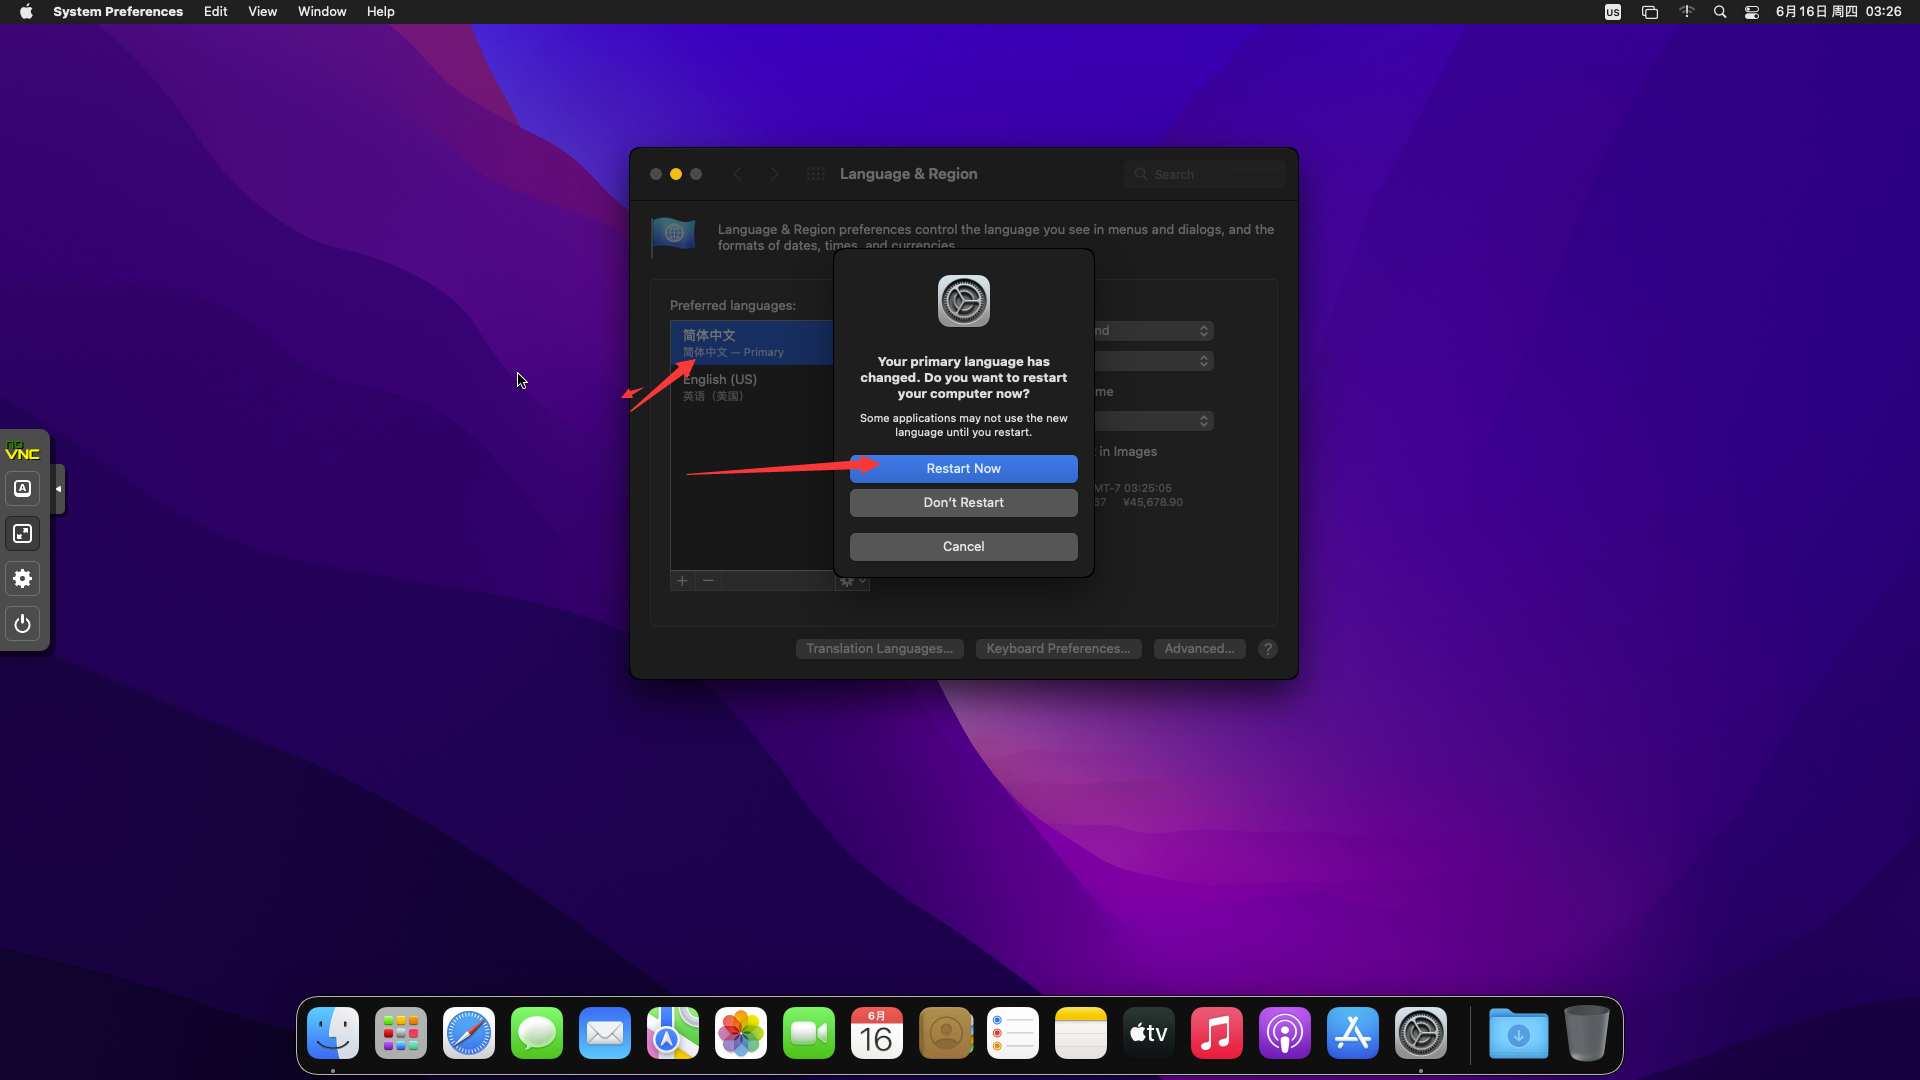The width and height of the screenshot is (1920, 1080).
Task: Open the First day of week dropdown
Action: [x=1154, y=361]
